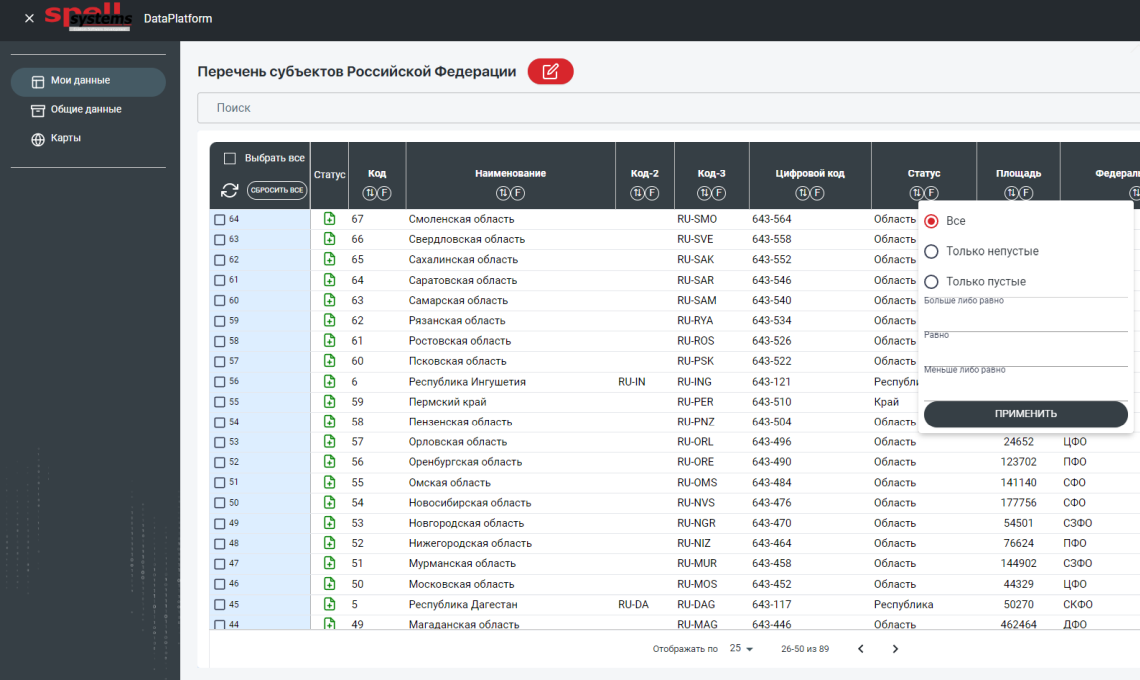Image resolution: width=1140 pixels, height=680 pixels.
Task: Click the status document icon for Смоленская область
Action: (329, 218)
